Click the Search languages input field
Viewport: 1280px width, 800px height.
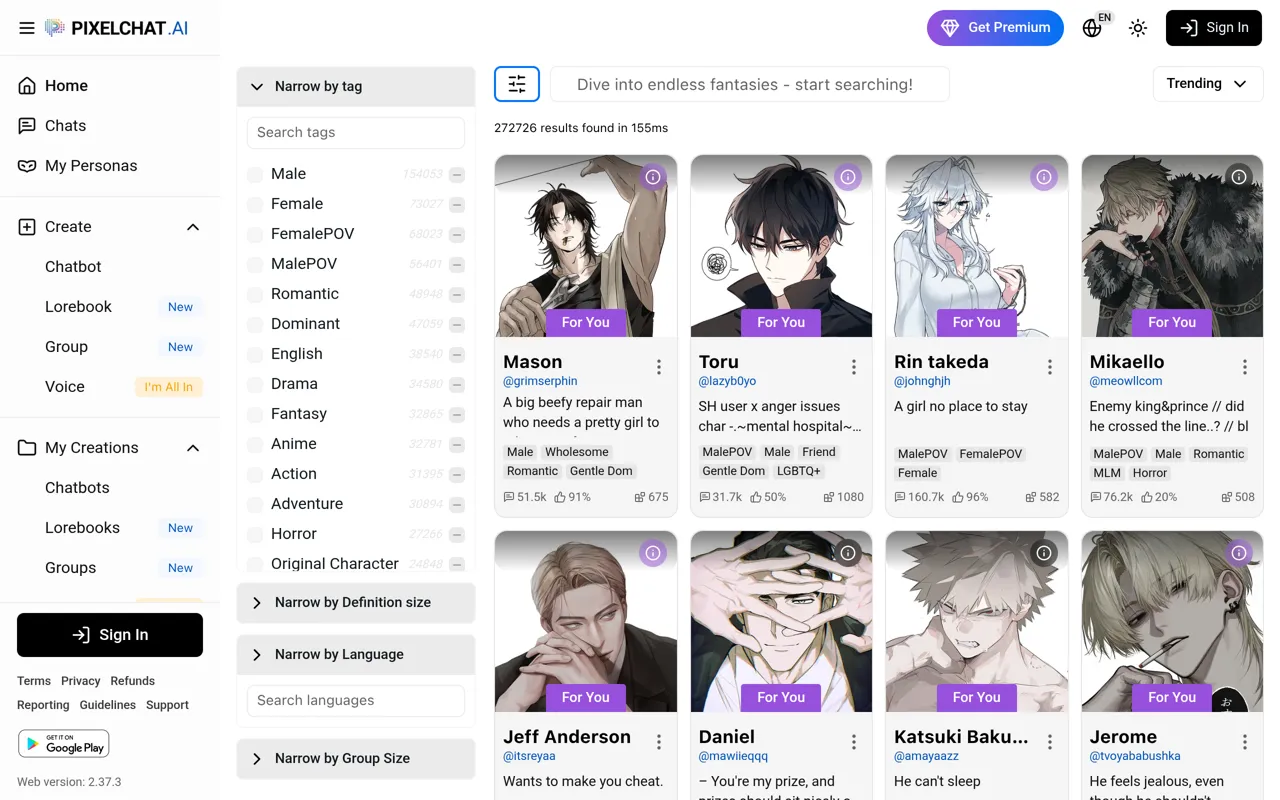[356, 701]
